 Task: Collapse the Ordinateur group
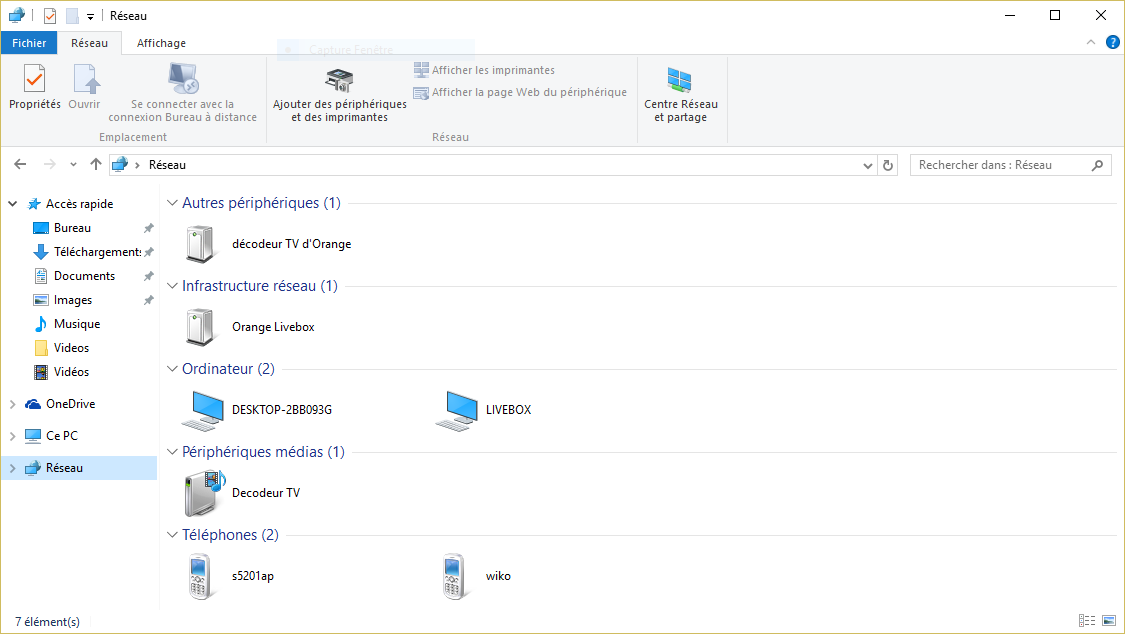coord(172,369)
